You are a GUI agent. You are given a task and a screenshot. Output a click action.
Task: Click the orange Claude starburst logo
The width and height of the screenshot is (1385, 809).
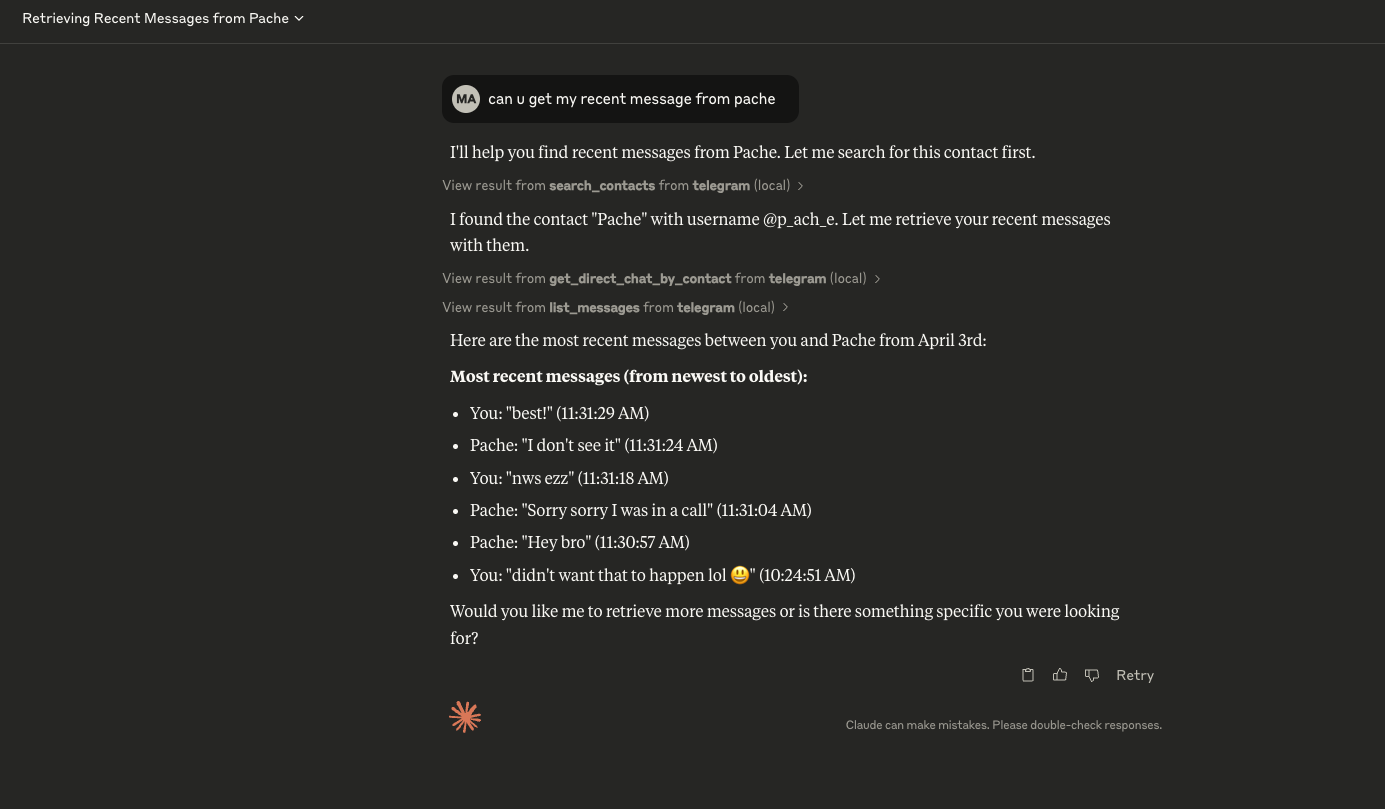pos(465,717)
